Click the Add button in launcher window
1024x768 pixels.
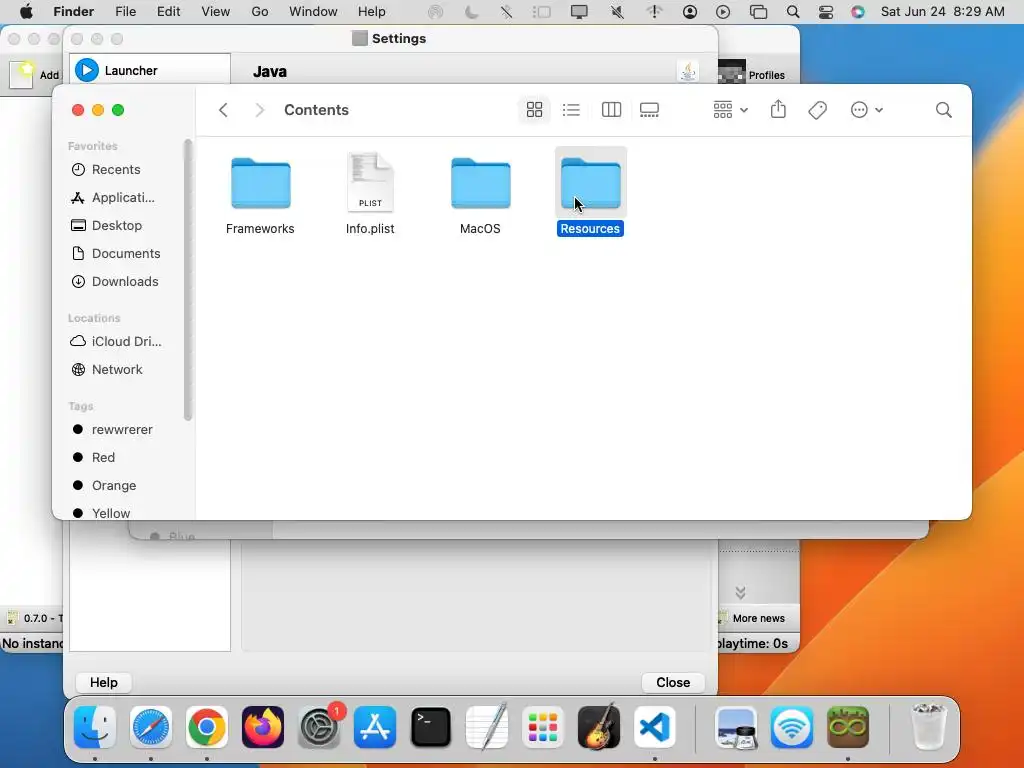tap(35, 74)
